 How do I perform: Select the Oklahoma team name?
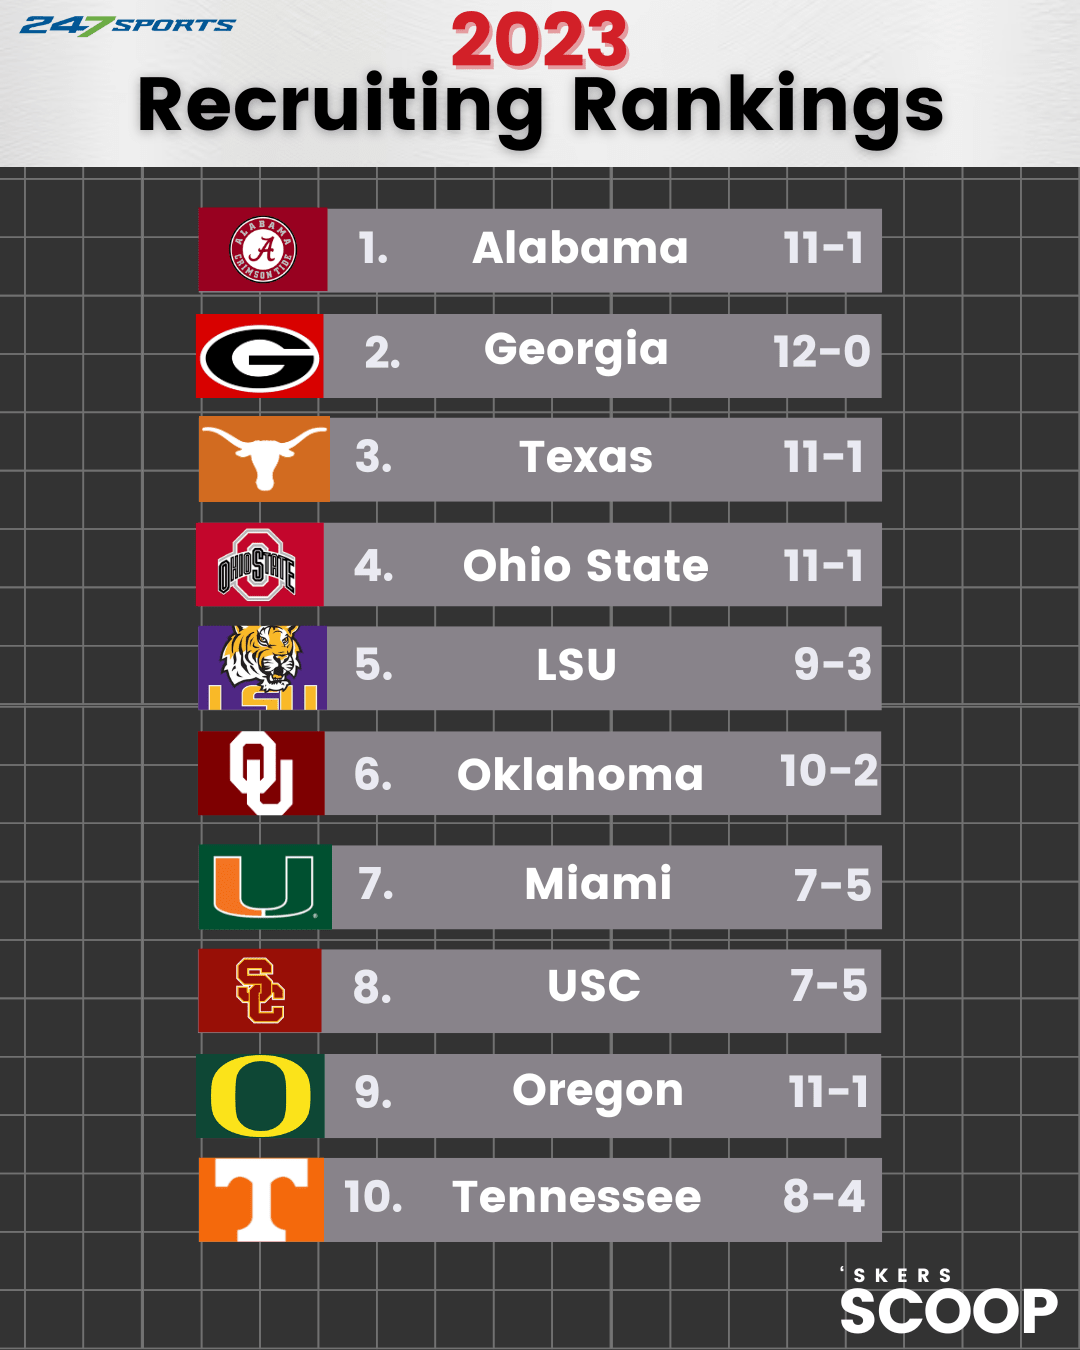(580, 775)
